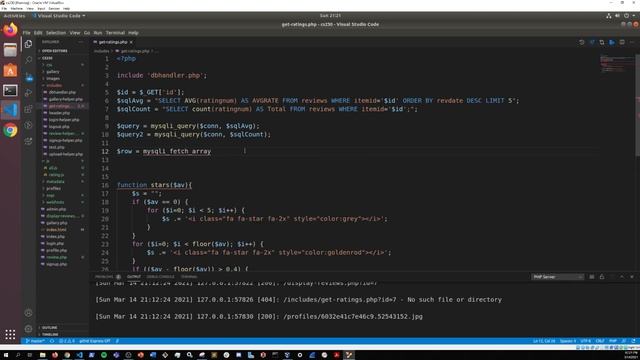
Task: Expand the profiles folder
Action: [53, 189]
